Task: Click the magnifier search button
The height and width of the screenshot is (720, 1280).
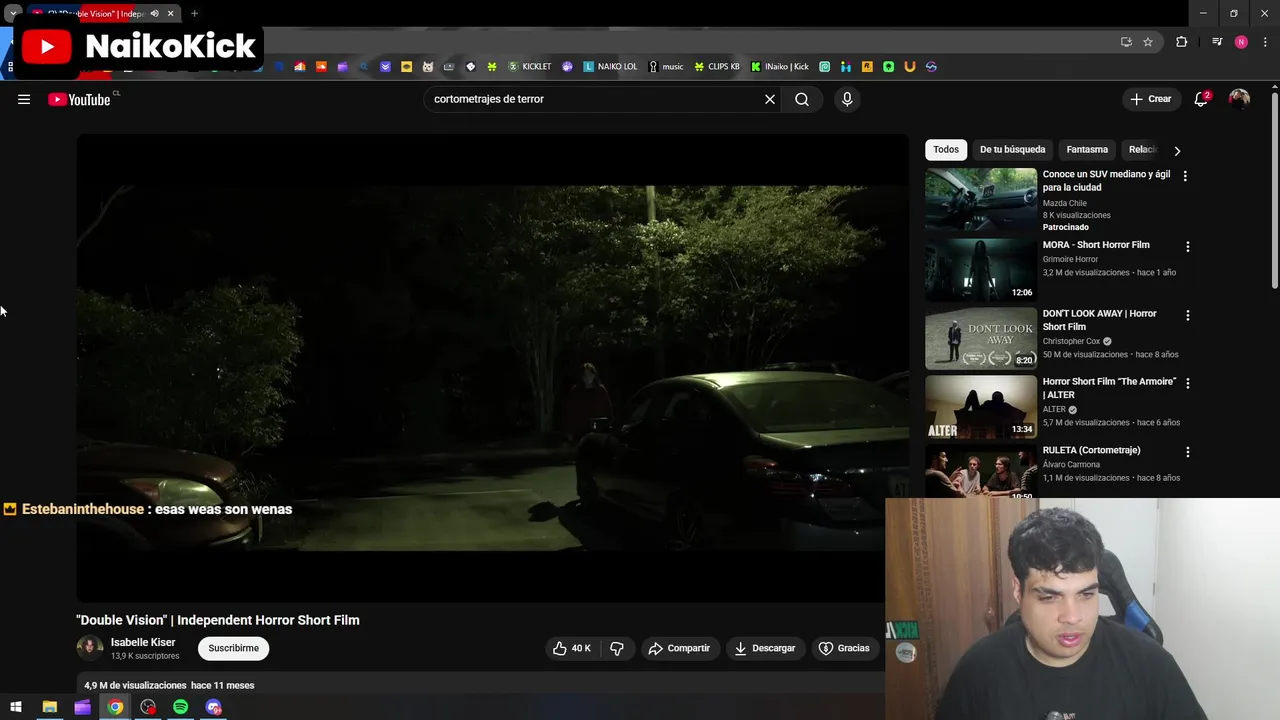Action: [802, 99]
